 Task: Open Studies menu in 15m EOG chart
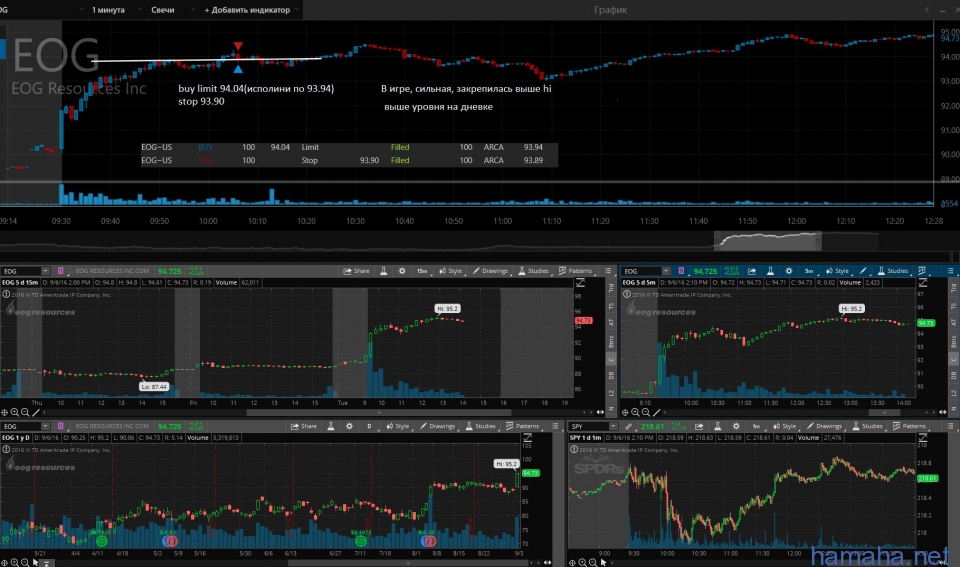coord(533,271)
